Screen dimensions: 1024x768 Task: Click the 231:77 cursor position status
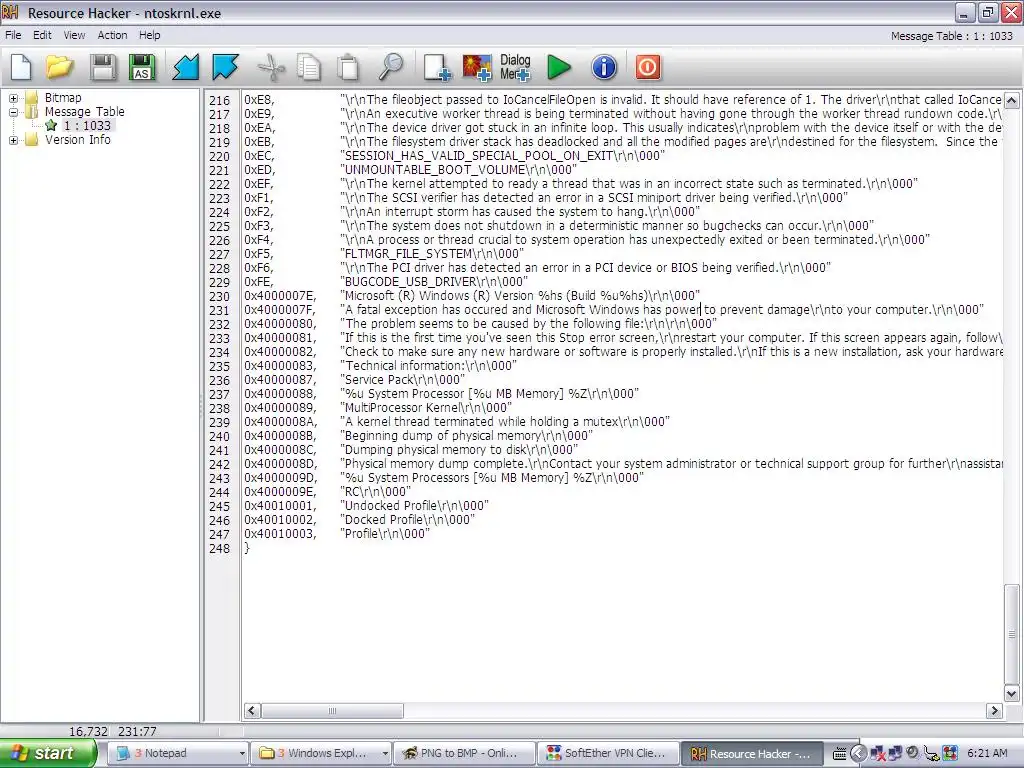click(136, 731)
